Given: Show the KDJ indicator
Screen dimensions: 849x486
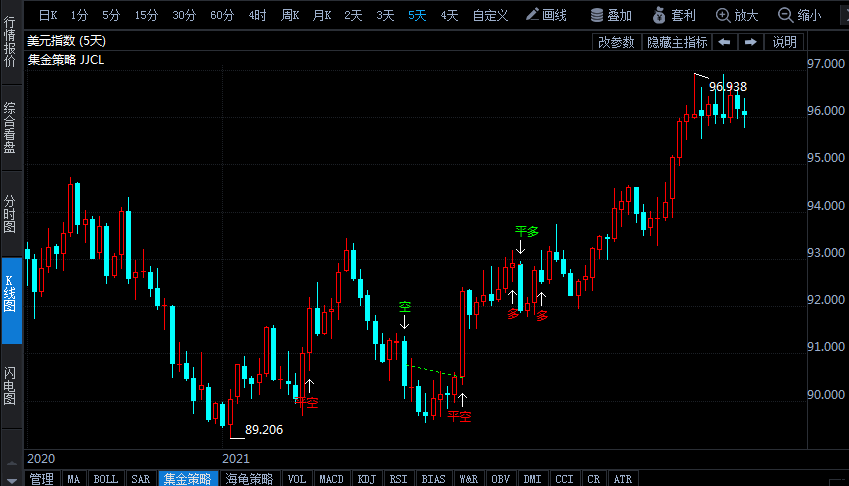Looking at the screenshot, I should point(367,479).
